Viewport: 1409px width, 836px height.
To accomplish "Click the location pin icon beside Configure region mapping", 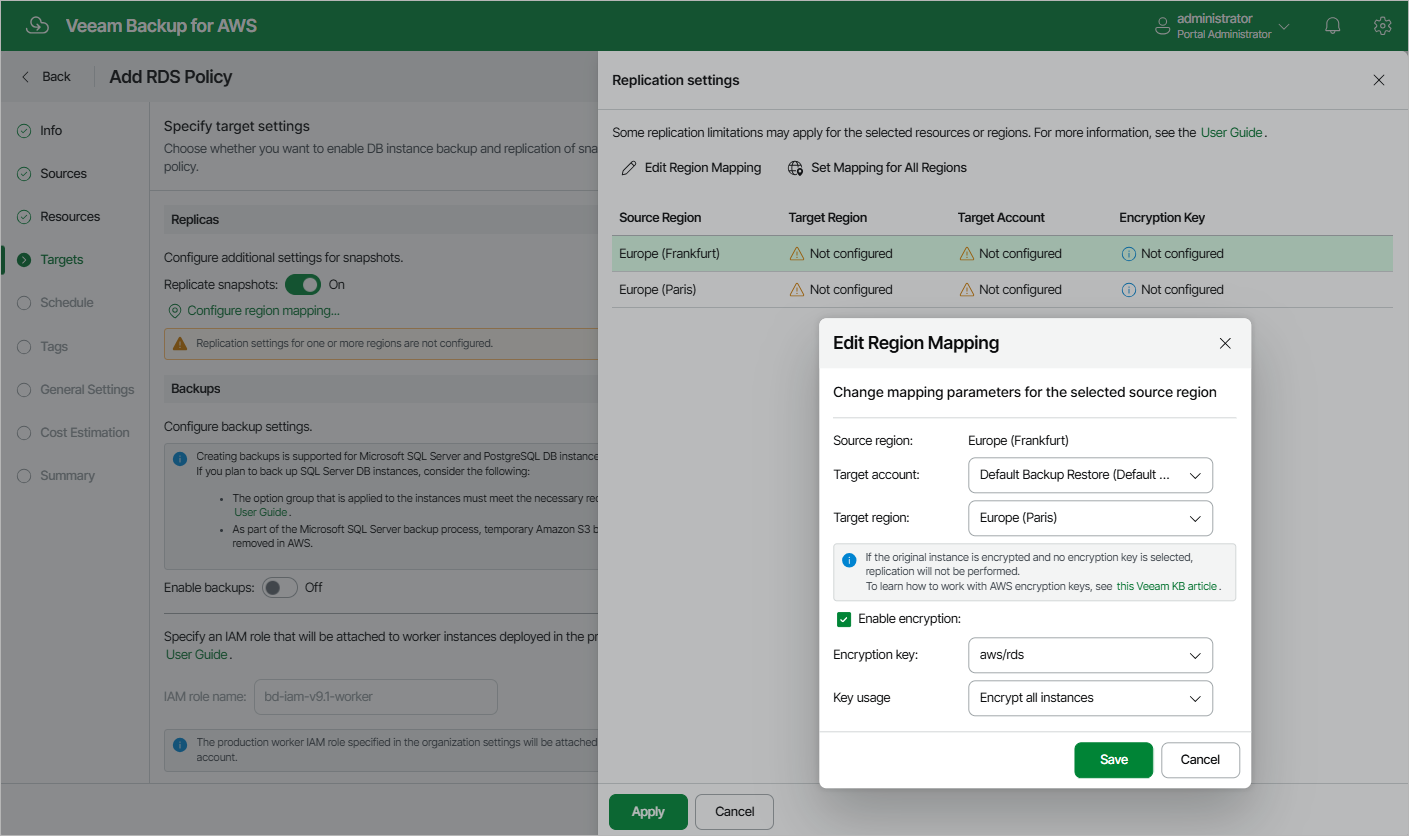I will pos(175,311).
